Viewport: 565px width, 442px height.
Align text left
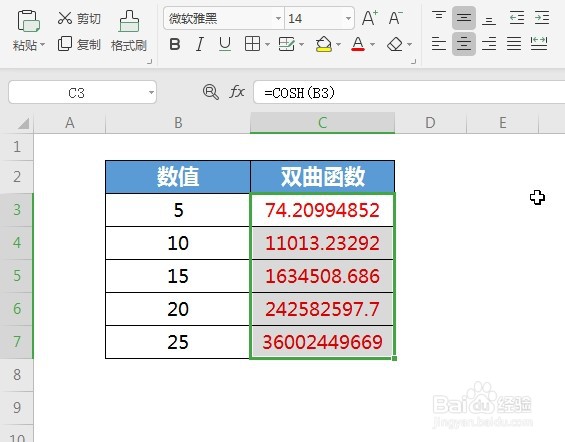439,44
